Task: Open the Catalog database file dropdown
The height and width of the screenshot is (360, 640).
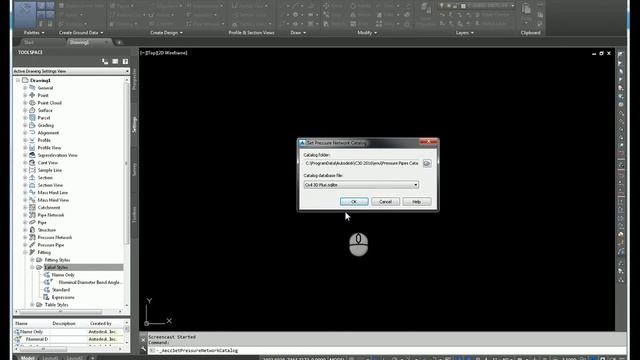Action: (x=416, y=185)
